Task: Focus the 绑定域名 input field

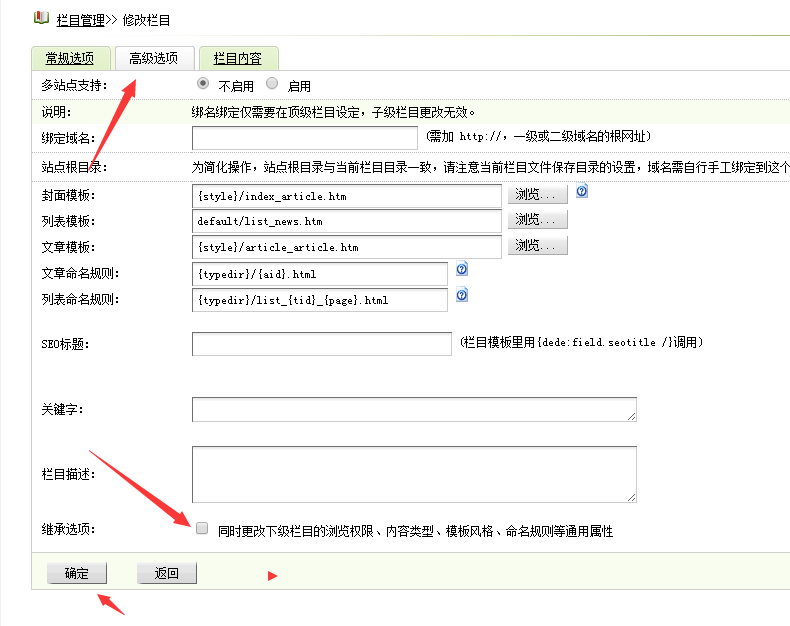Action: coord(304,138)
